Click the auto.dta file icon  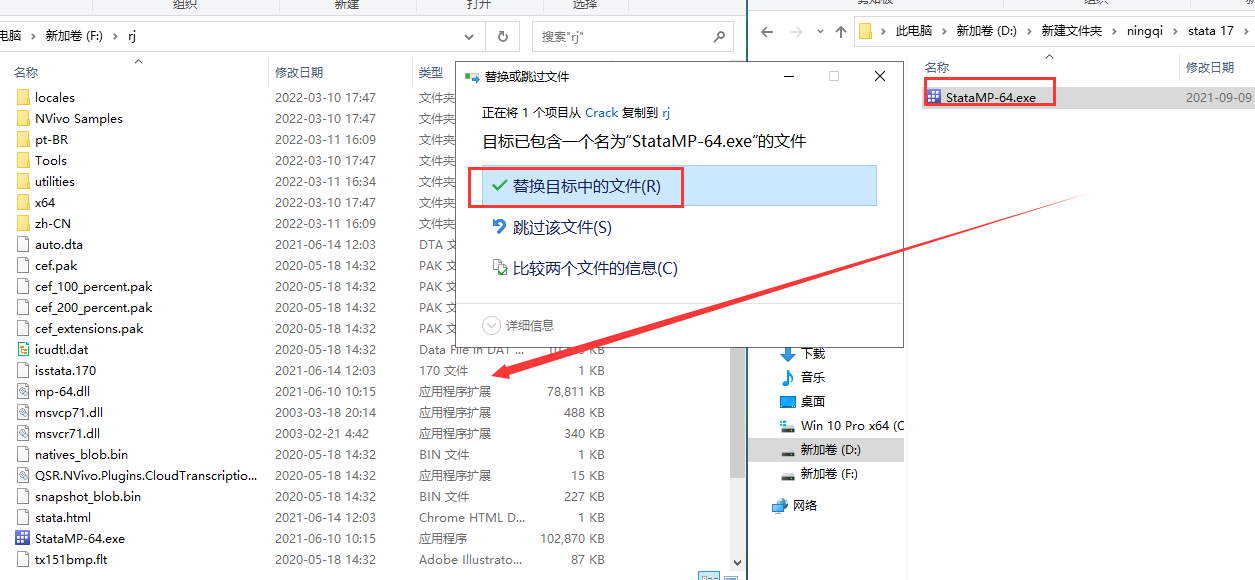coord(24,244)
